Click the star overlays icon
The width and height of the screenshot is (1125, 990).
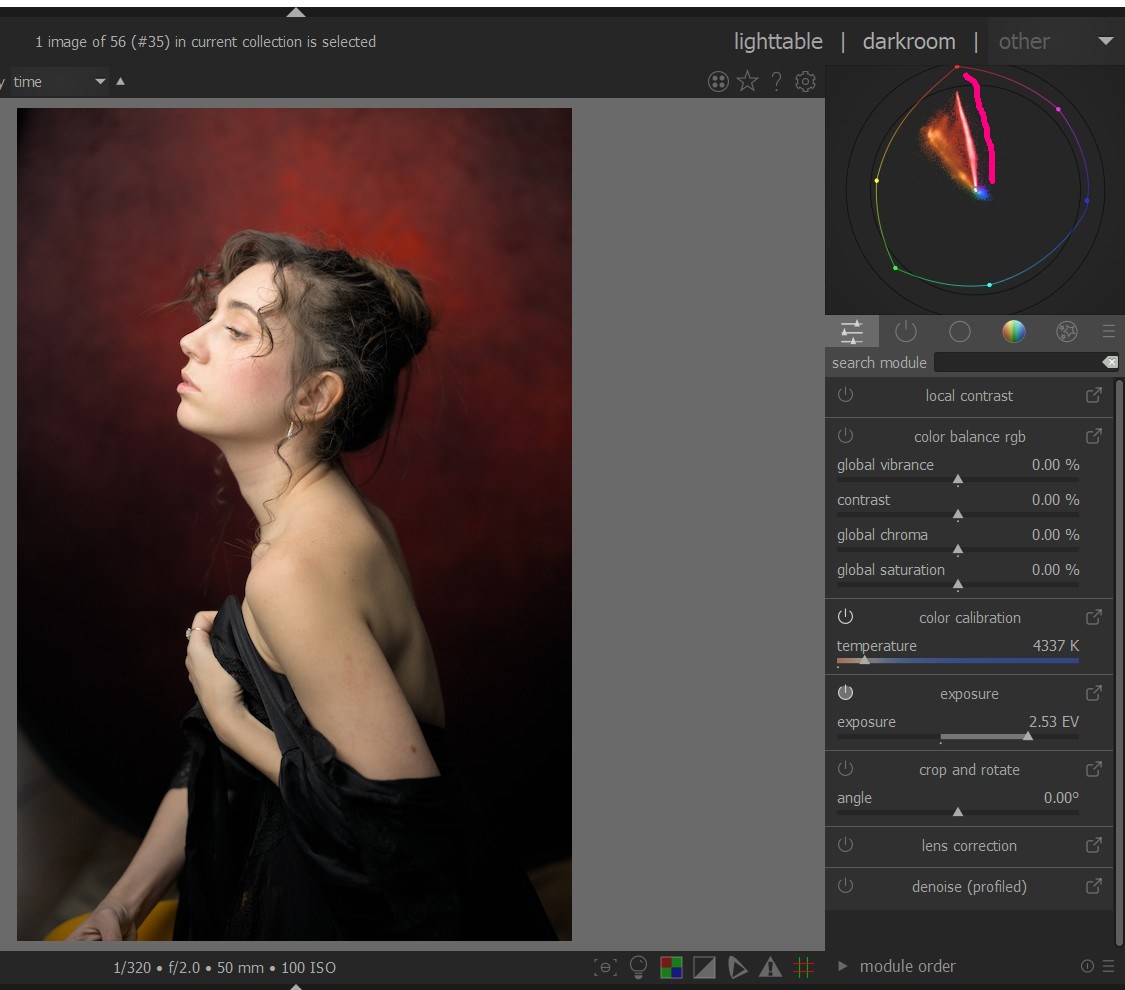coord(747,81)
